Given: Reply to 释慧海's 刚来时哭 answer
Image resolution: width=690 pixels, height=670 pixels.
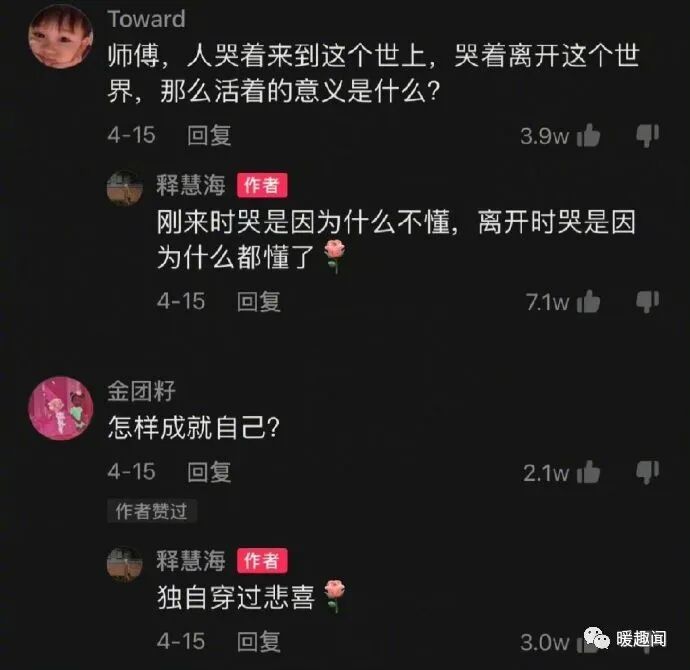Looking at the screenshot, I should click(259, 301).
